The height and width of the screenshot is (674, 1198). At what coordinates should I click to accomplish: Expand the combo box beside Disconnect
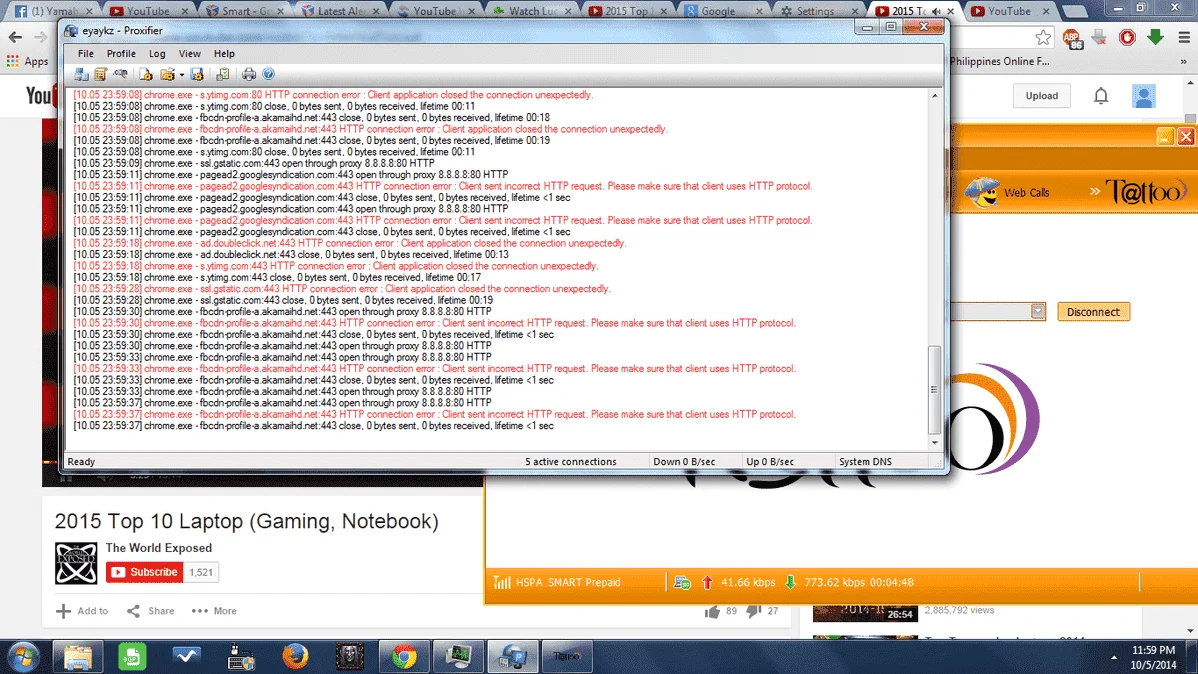click(1037, 311)
